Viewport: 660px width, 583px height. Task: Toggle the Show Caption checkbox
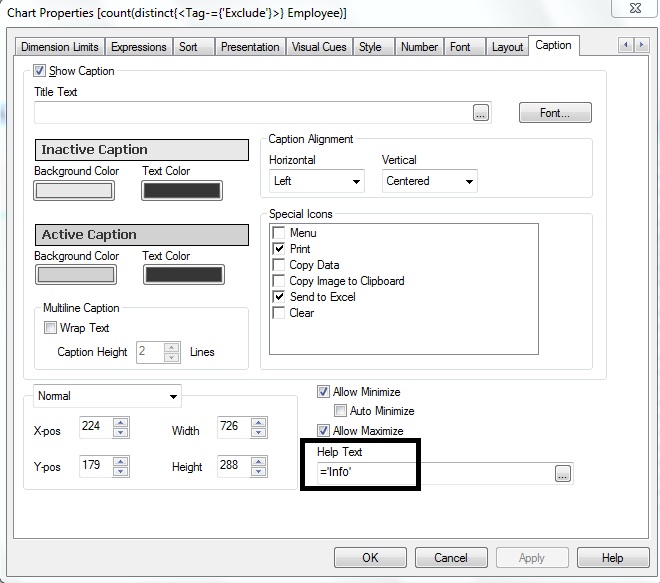point(40,71)
